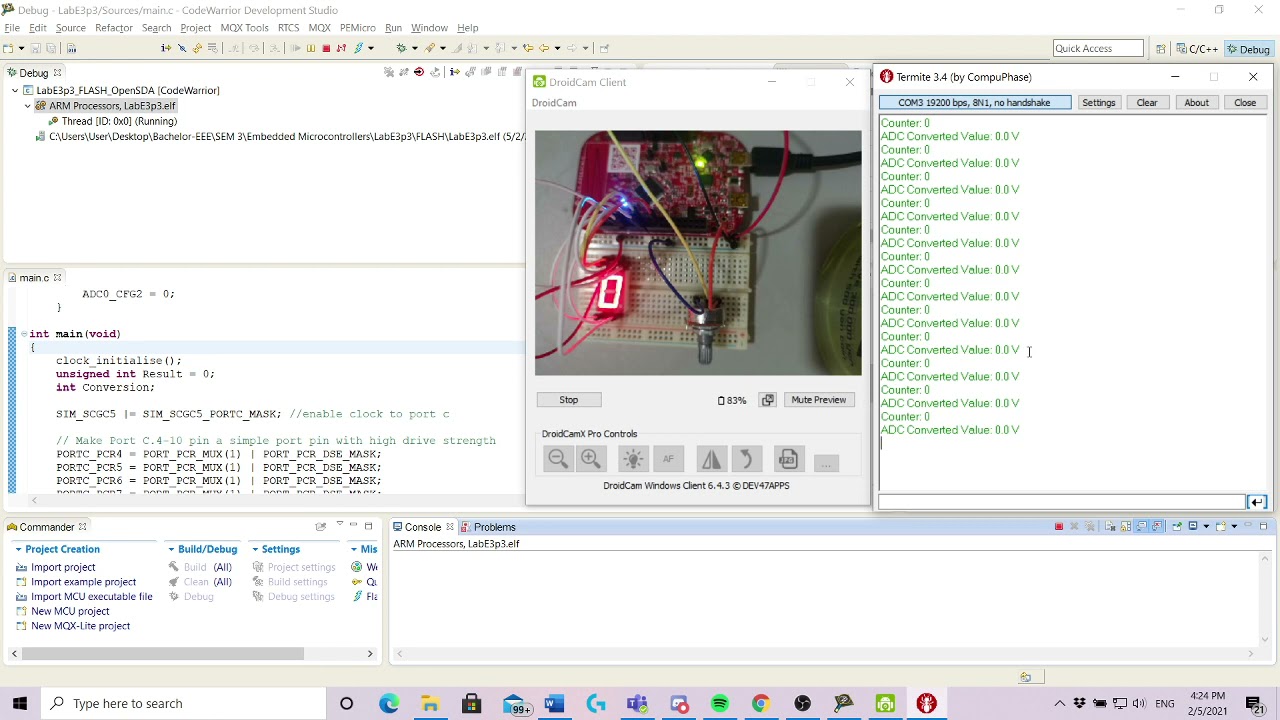The image size is (1280, 720).
Task: Open File Explorer from the taskbar
Action: 430,703
